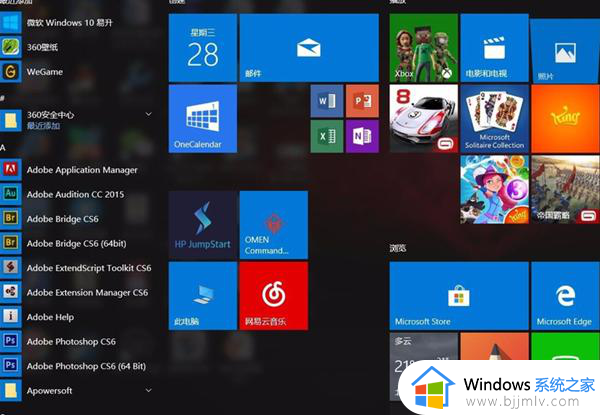600x415 pixels.
Task: Click the 最近添加 label under 360安全中心
Action: [x=43, y=126]
